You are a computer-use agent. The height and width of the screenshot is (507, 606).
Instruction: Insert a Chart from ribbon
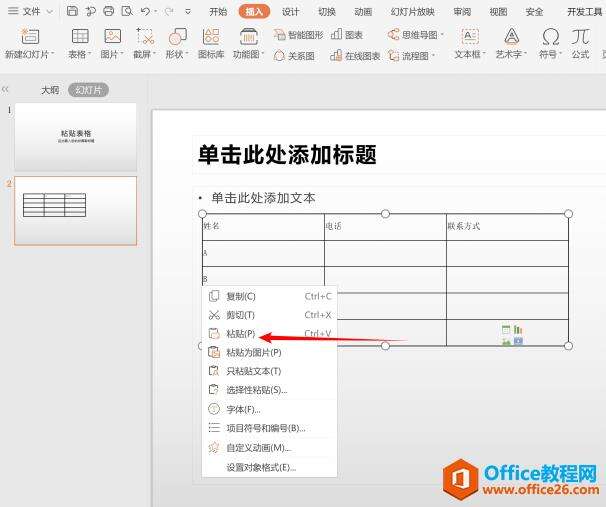point(347,35)
